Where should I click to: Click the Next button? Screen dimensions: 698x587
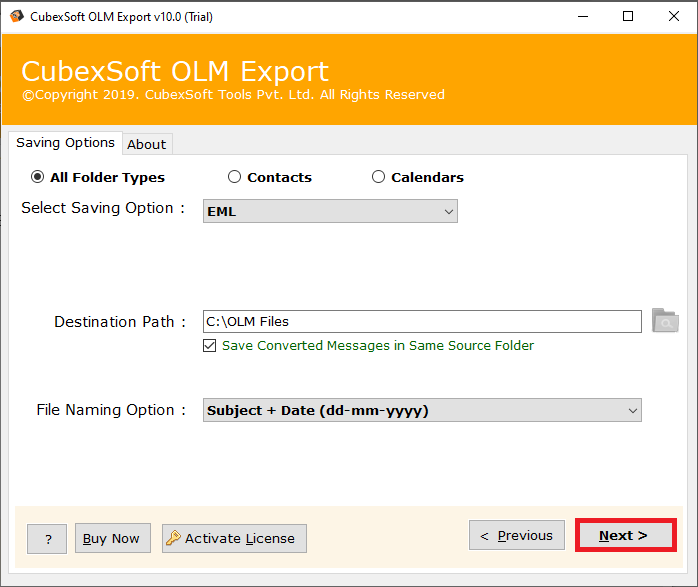625,535
